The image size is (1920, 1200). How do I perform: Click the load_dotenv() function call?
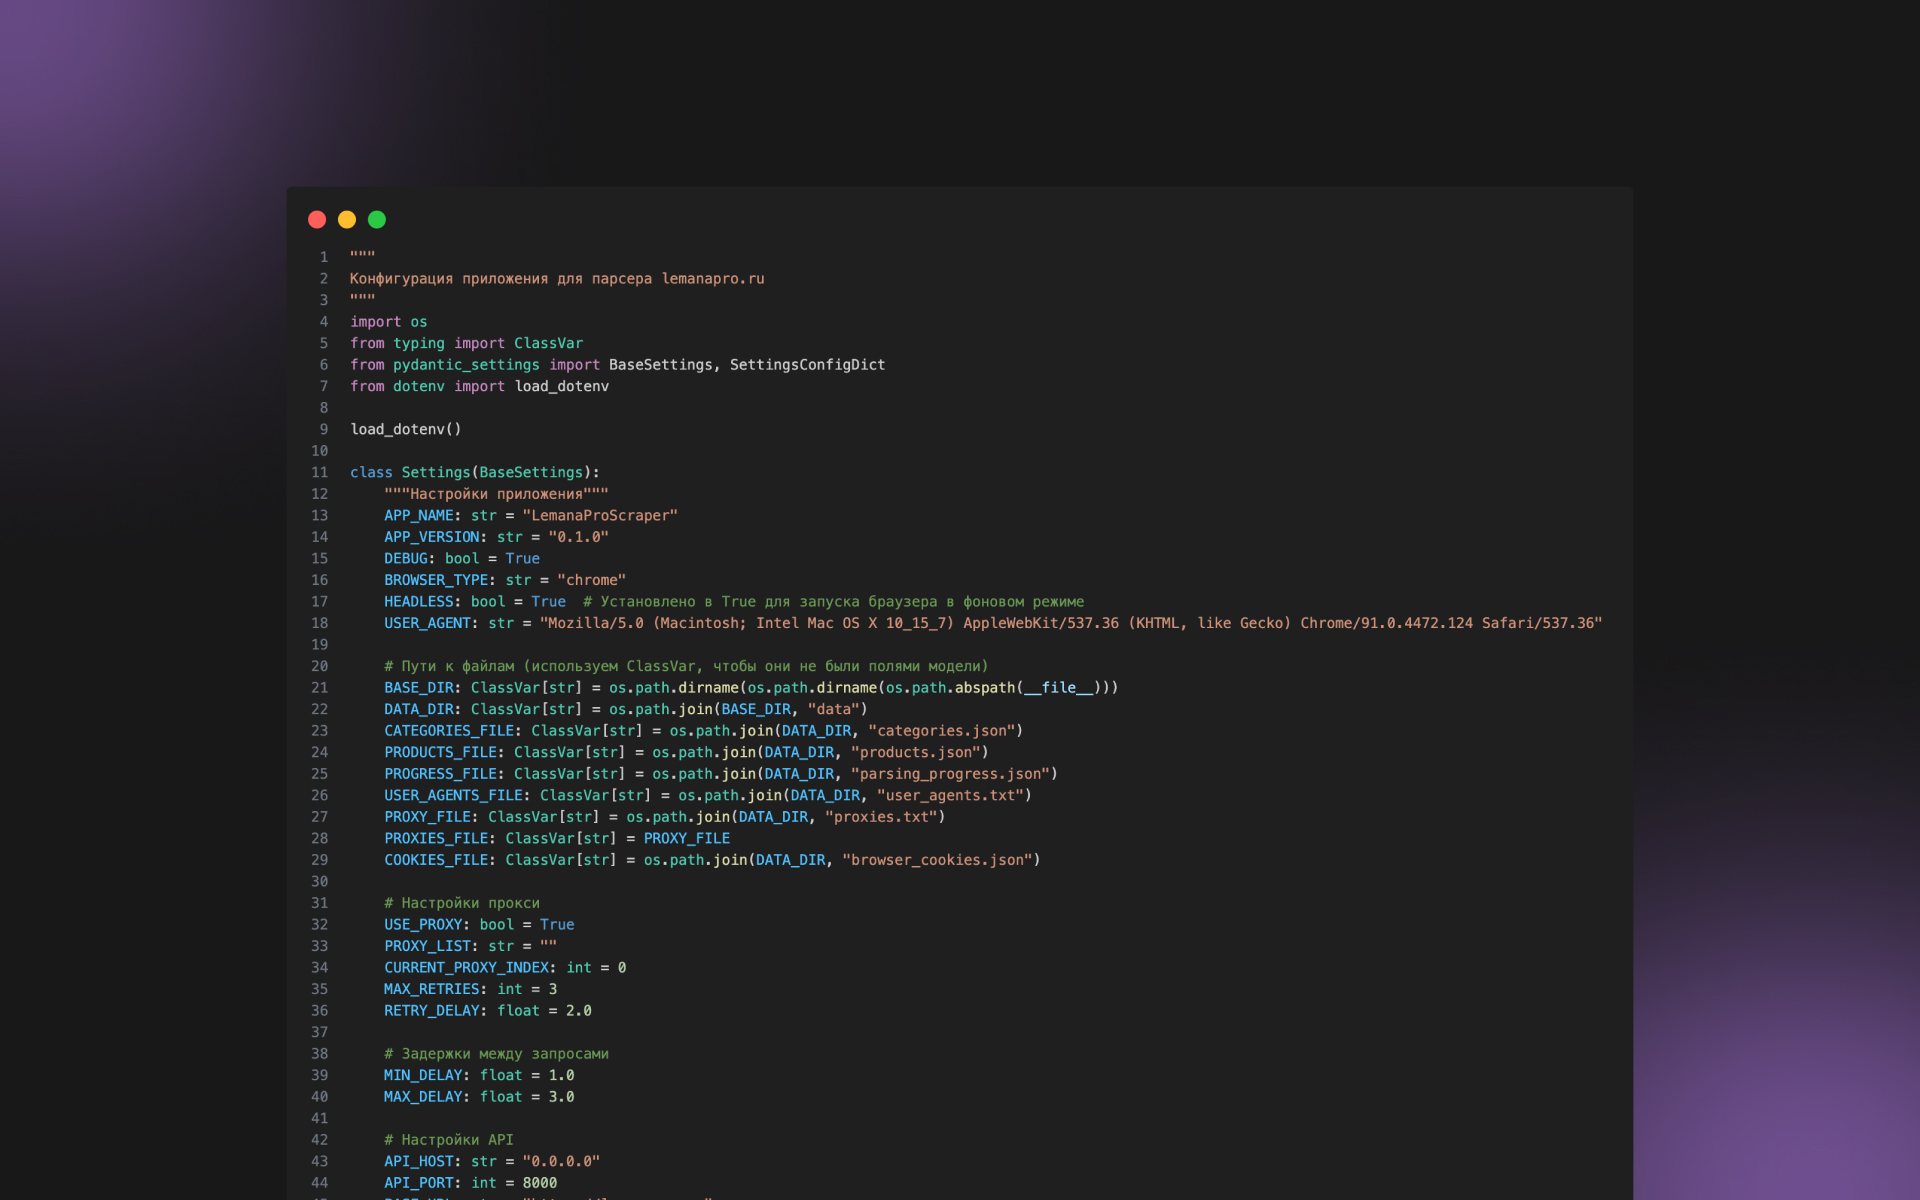[404, 428]
